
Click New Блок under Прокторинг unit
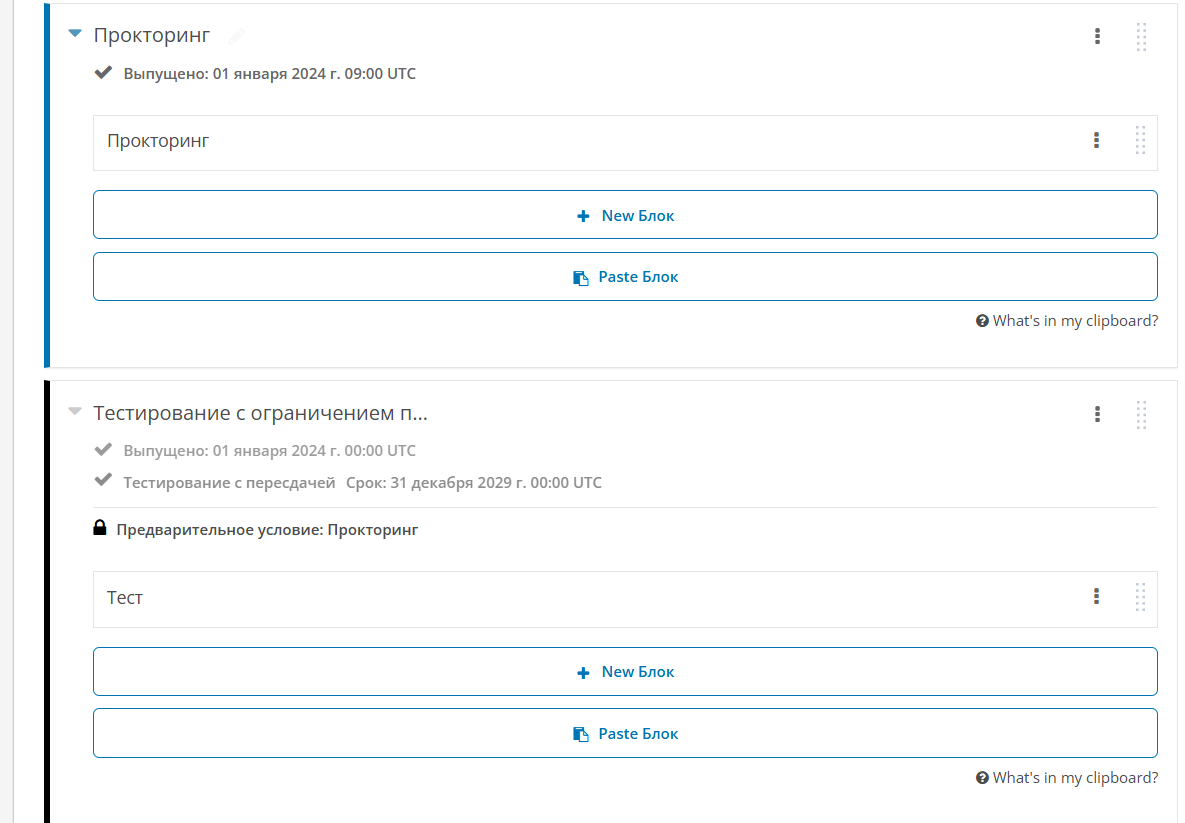coord(625,215)
